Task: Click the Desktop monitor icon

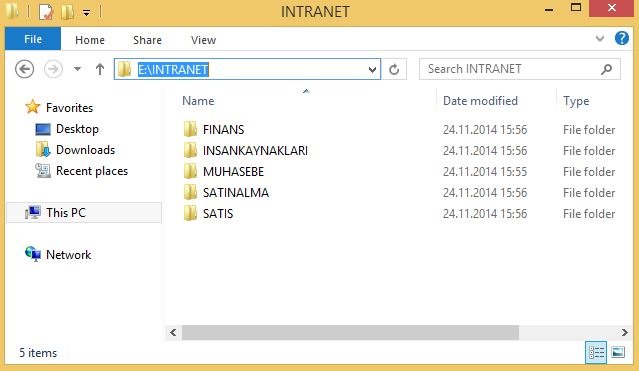Action: (x=43, y=129)
